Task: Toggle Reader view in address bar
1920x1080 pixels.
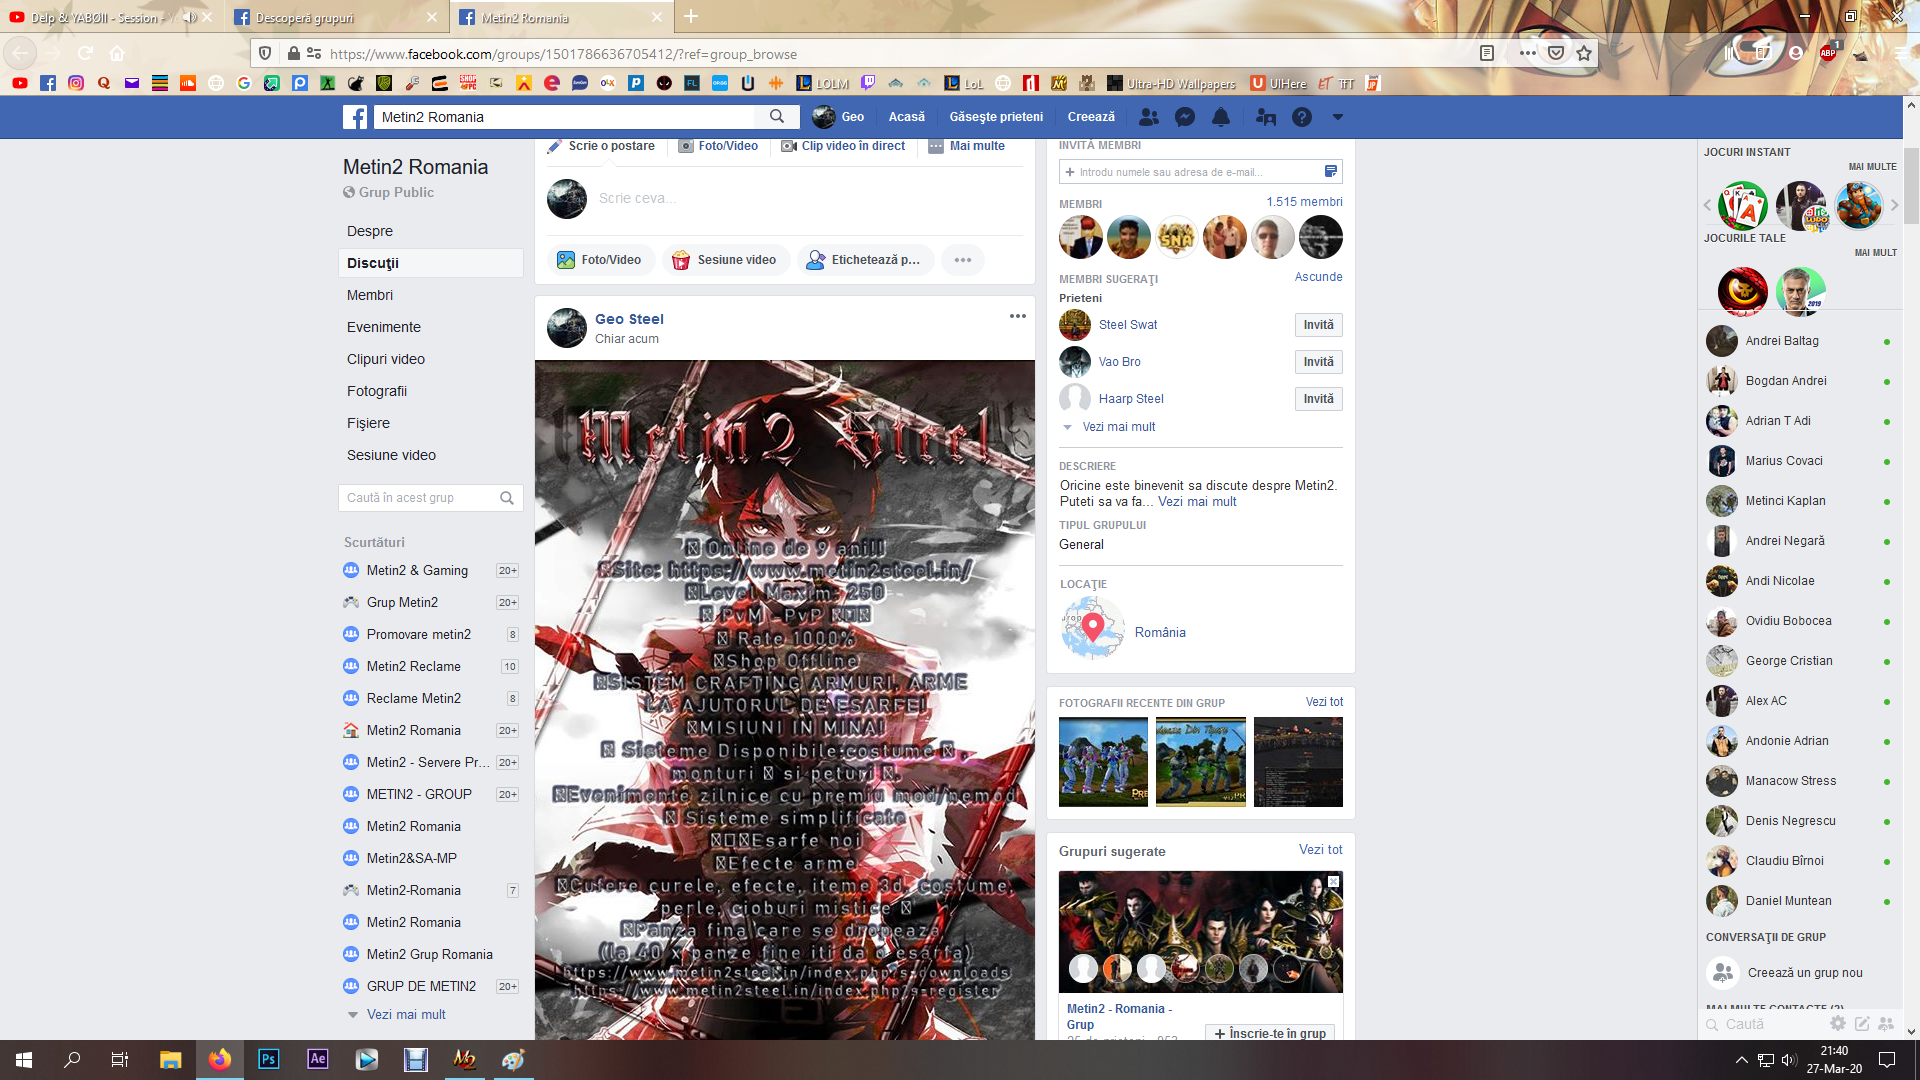Action: point(1487,54)
